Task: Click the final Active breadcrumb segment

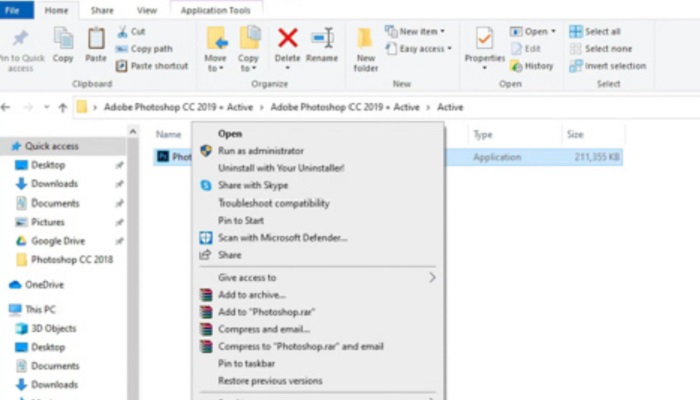Action: 450,107
